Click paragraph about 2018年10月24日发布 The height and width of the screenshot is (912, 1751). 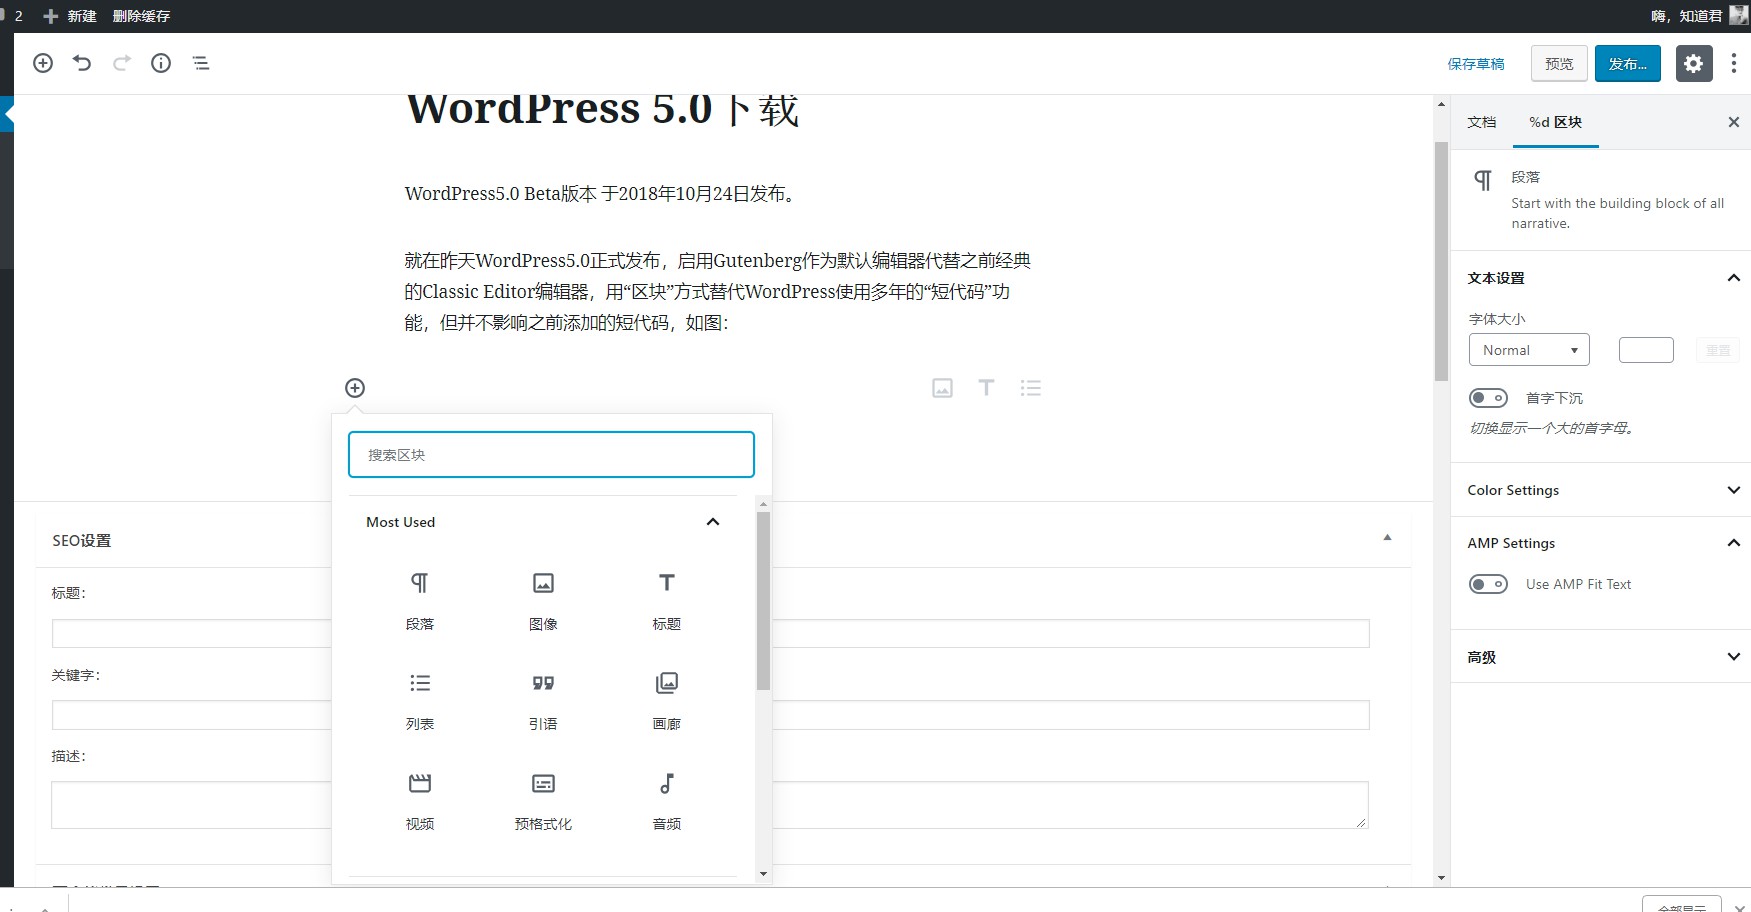tap(603, 194)
